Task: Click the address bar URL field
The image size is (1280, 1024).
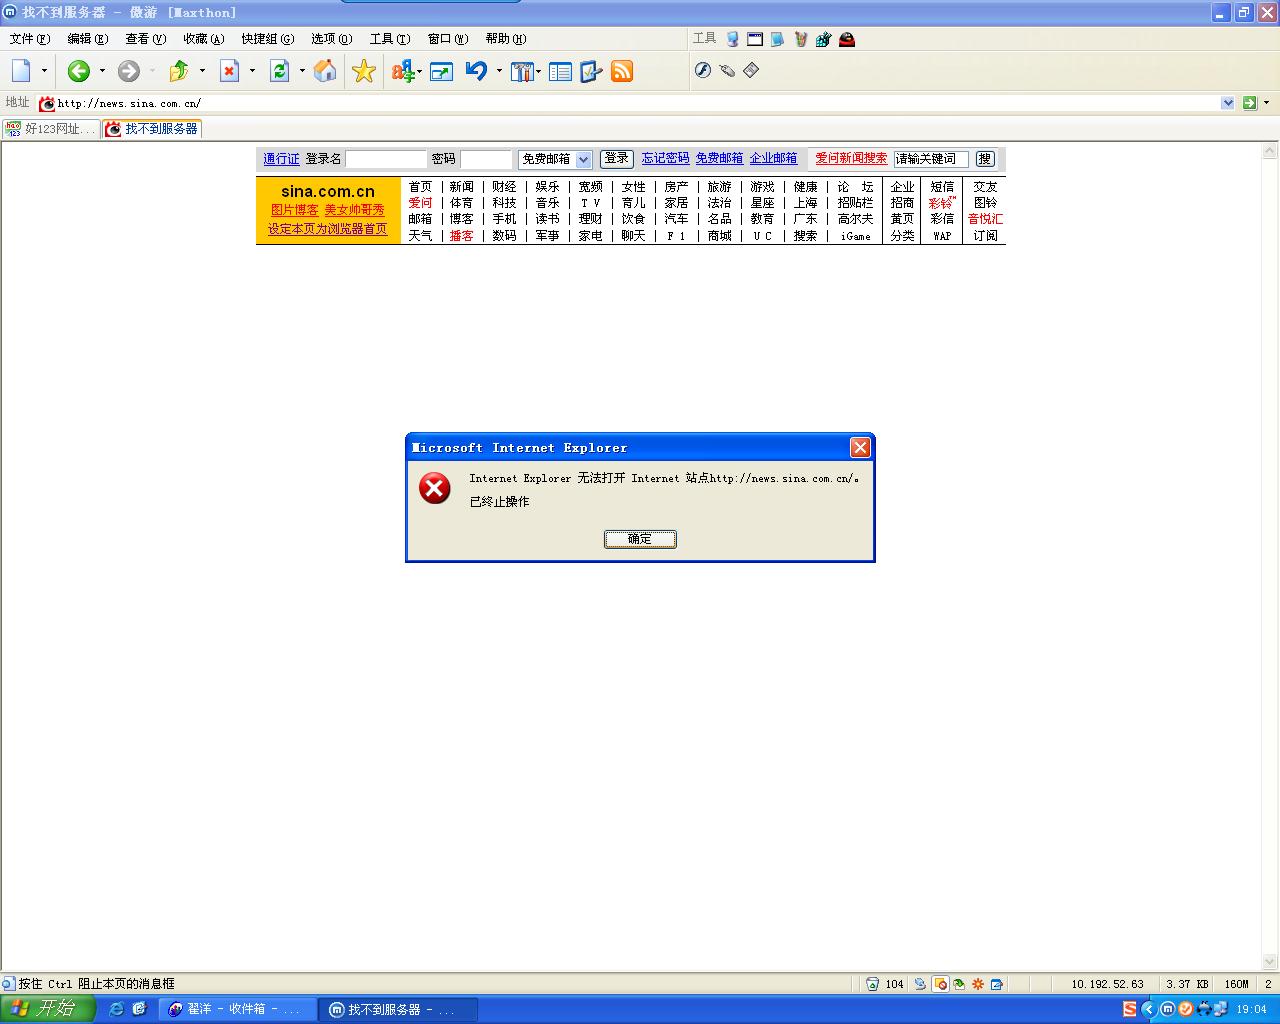Action: pos(636,103)
